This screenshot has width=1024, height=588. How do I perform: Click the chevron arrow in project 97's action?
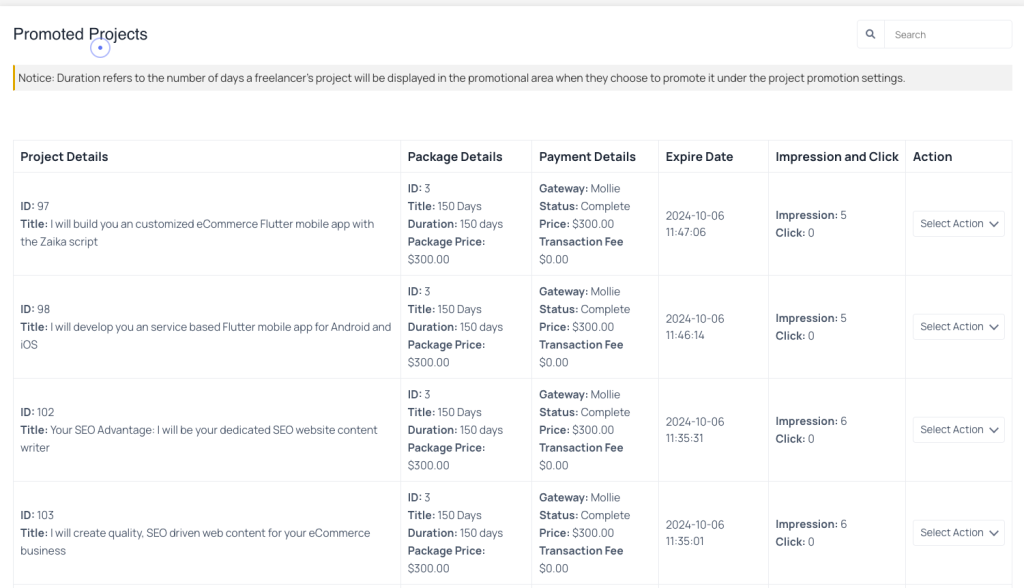tap(994, 224)
